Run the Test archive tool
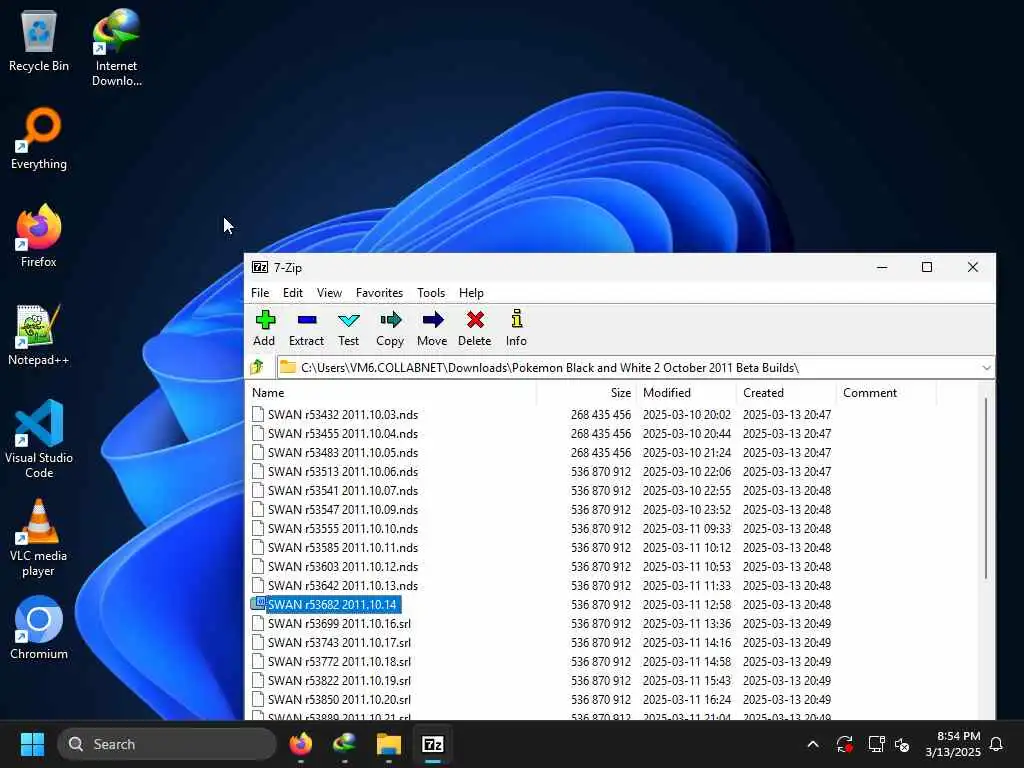1024x768 pixels. (x=349, y=328)
